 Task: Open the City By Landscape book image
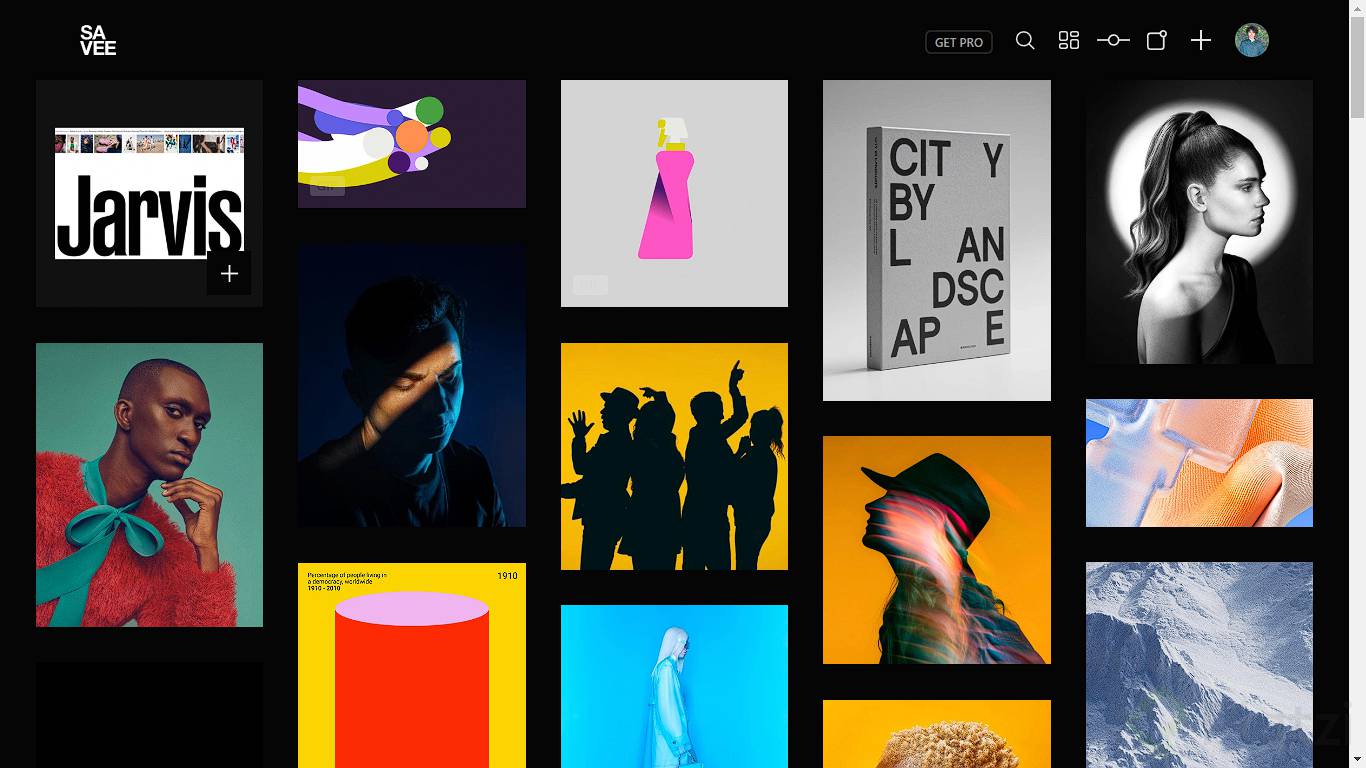(x=937, y=240)
